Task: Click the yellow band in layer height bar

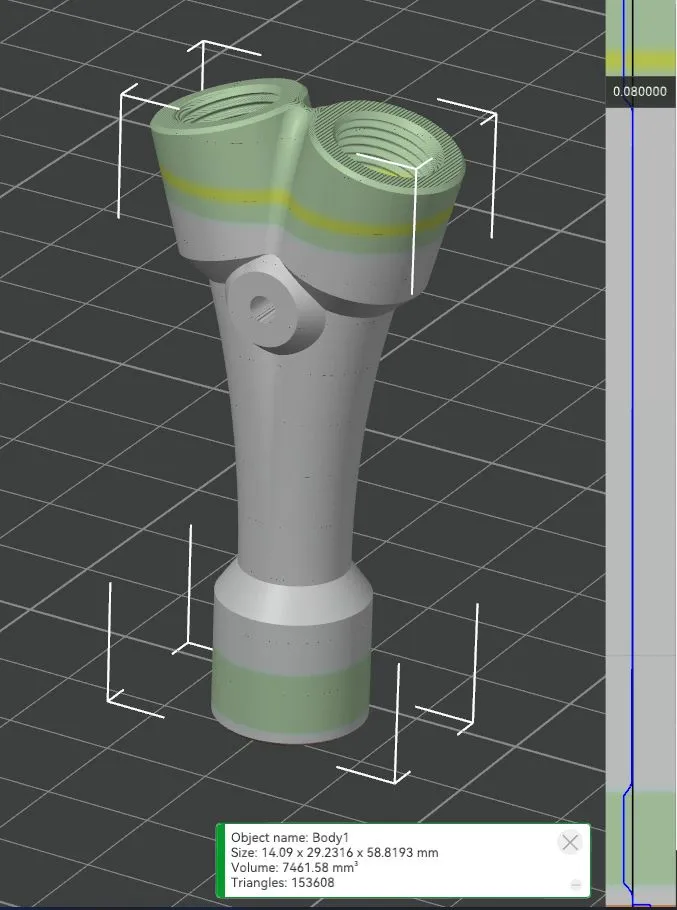Action: click(x=640, y=60)
